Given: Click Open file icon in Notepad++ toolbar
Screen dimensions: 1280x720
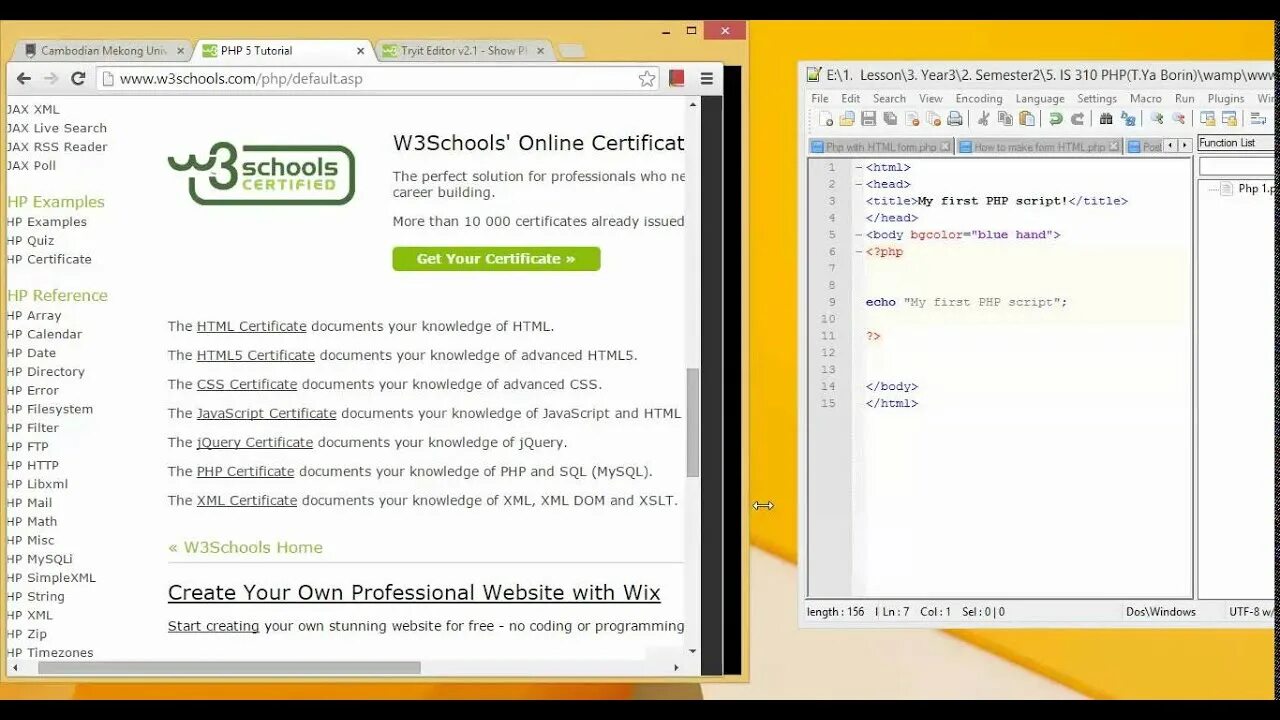Looking at the screenshot, I should point(847,119).
